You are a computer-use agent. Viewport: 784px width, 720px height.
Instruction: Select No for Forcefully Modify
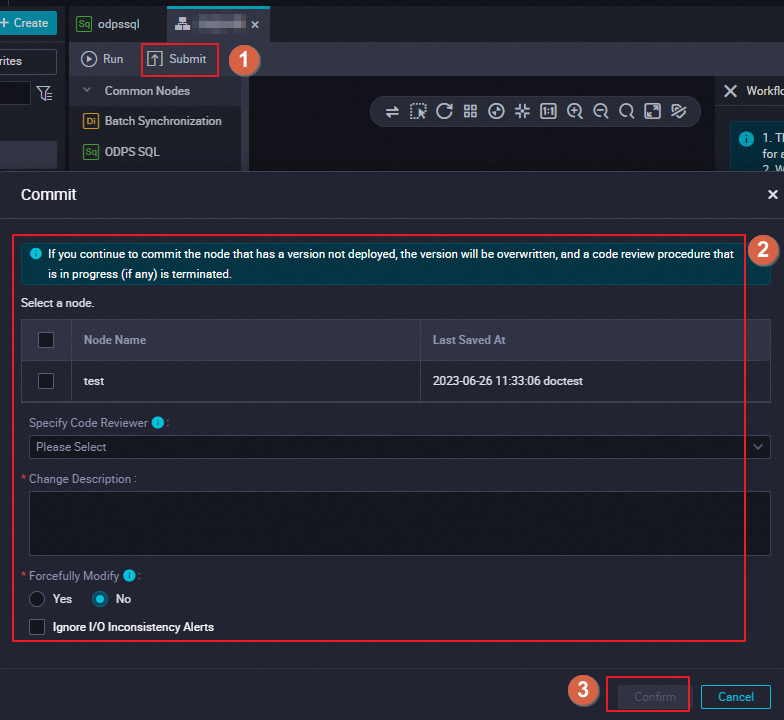pyautogui.click(x=100, y=599)
